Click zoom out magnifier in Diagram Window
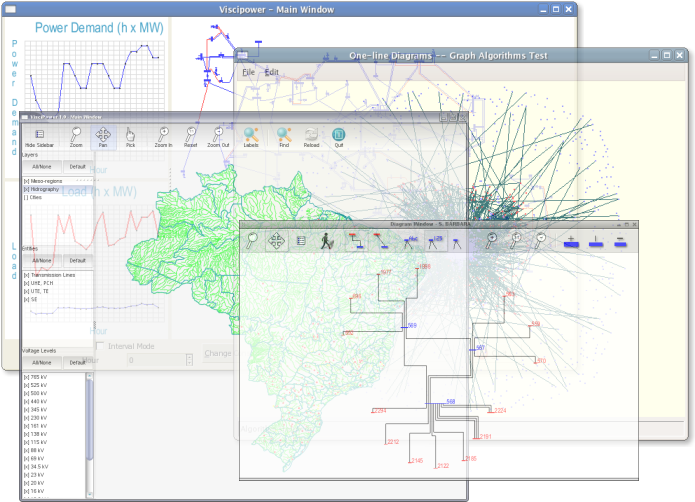 click(540, 241)
